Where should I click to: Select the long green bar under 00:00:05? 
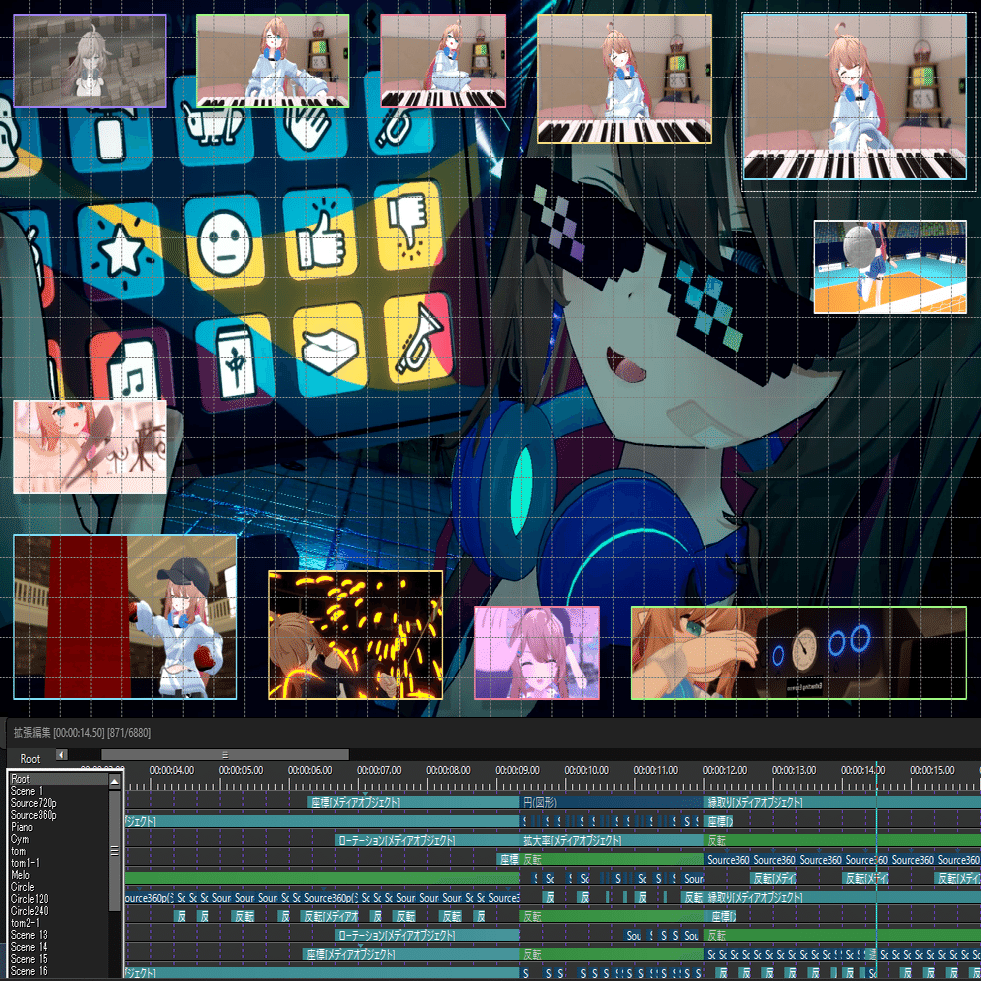322,878
